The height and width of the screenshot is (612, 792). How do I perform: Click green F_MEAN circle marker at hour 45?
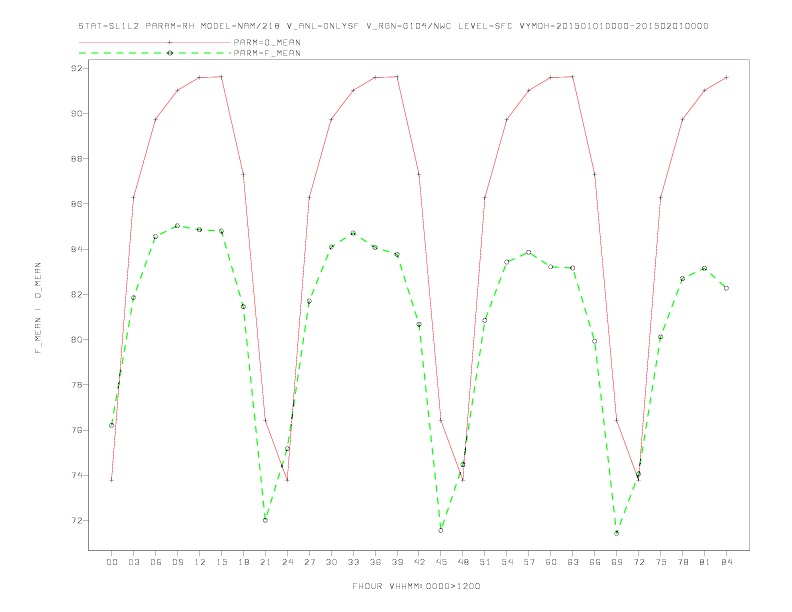[441, 530]
